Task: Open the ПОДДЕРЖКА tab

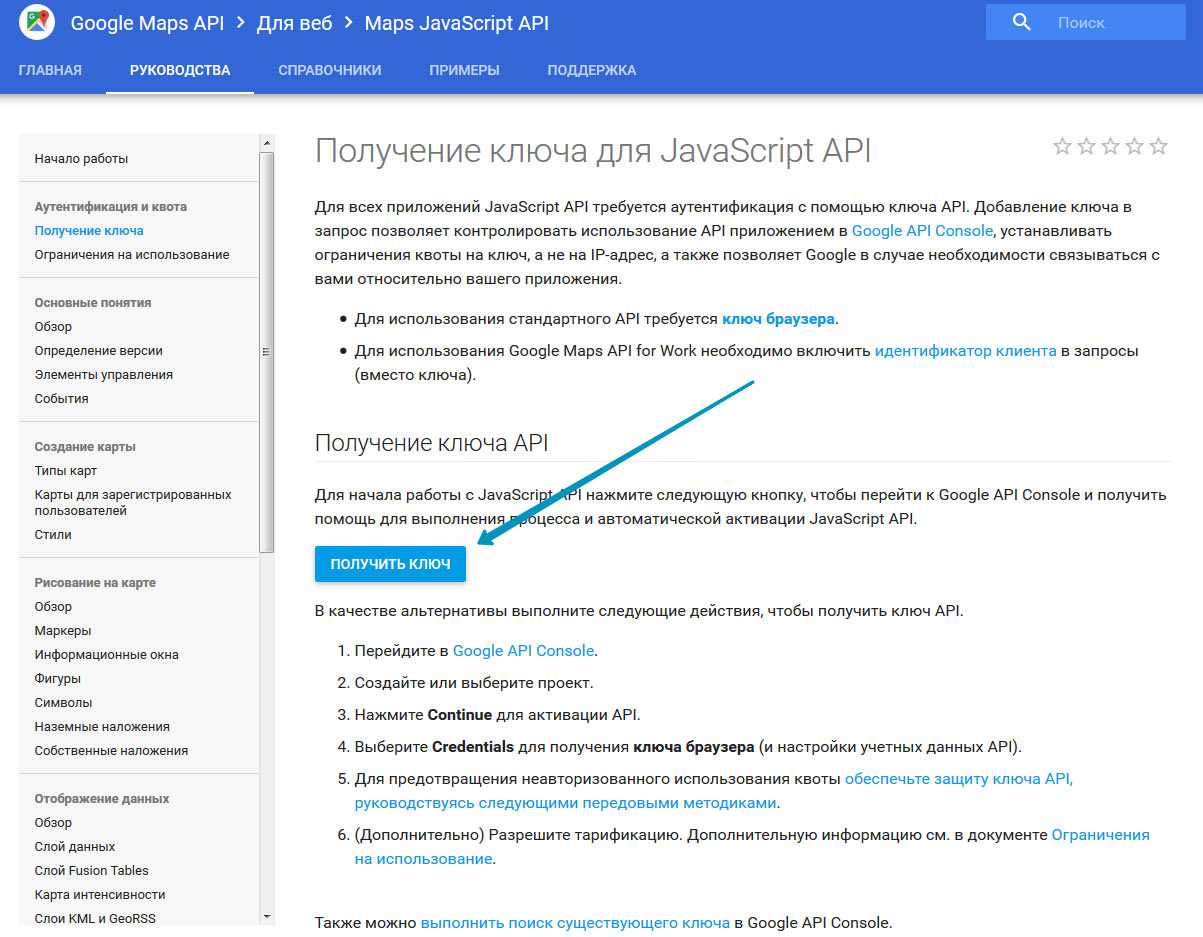Action: click(591, 70)
